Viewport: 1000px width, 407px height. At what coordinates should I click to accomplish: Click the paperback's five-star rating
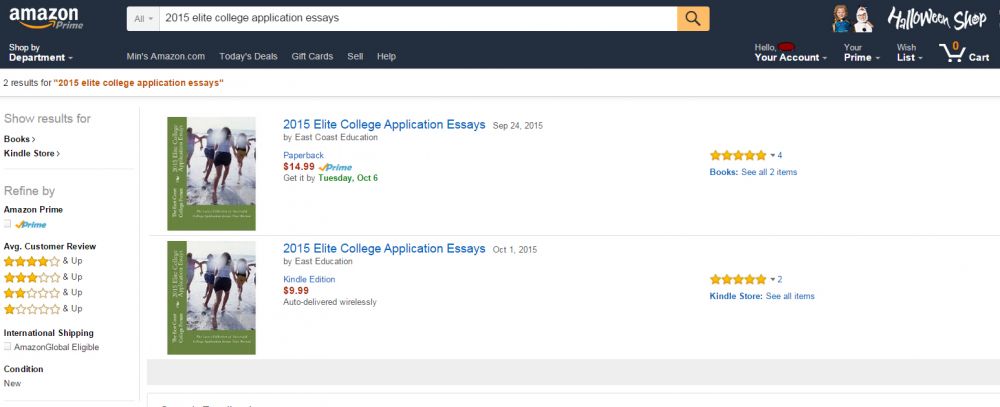pos(737,155)
